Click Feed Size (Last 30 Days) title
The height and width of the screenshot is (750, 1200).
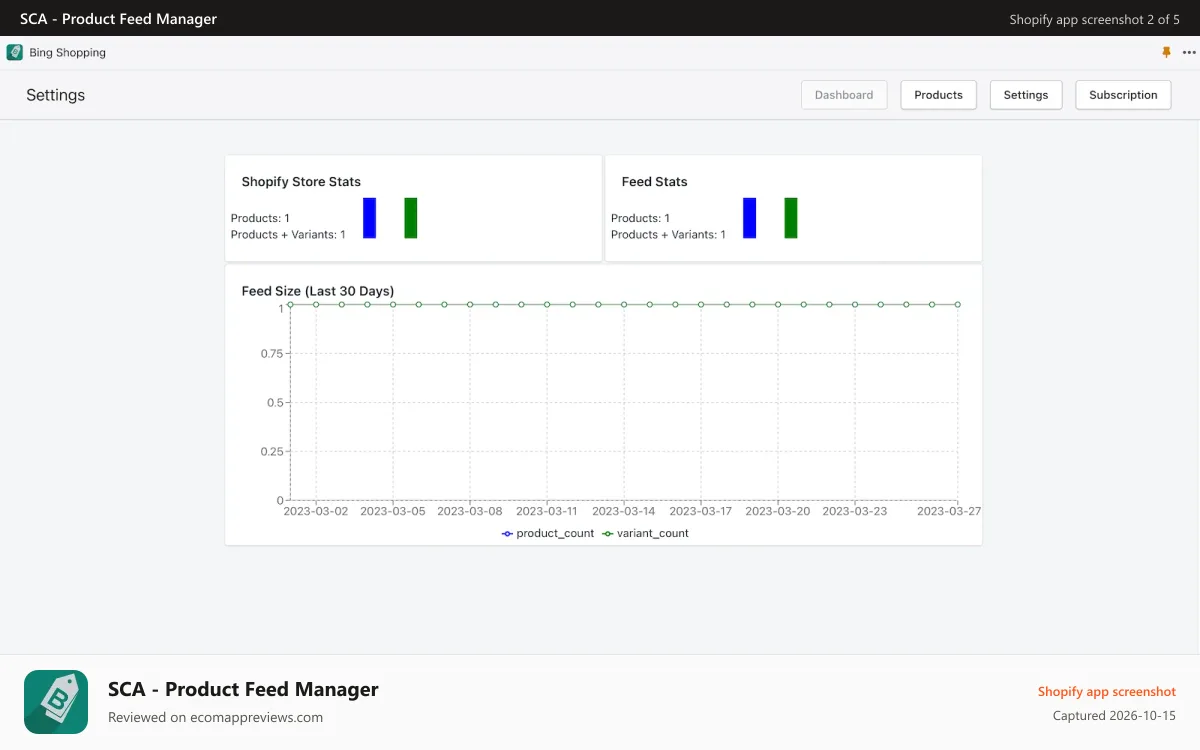click(x=318, y=291)
